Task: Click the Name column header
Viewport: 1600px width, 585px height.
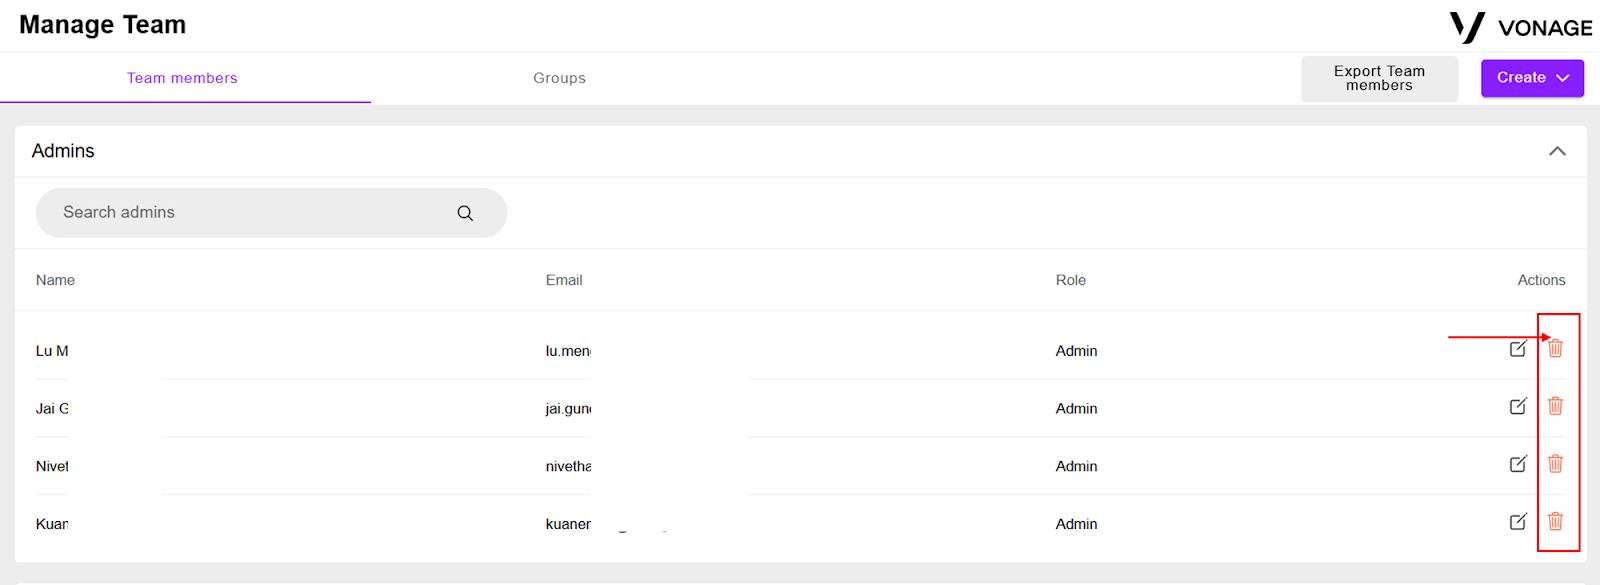Action: [x=55, y=280]
